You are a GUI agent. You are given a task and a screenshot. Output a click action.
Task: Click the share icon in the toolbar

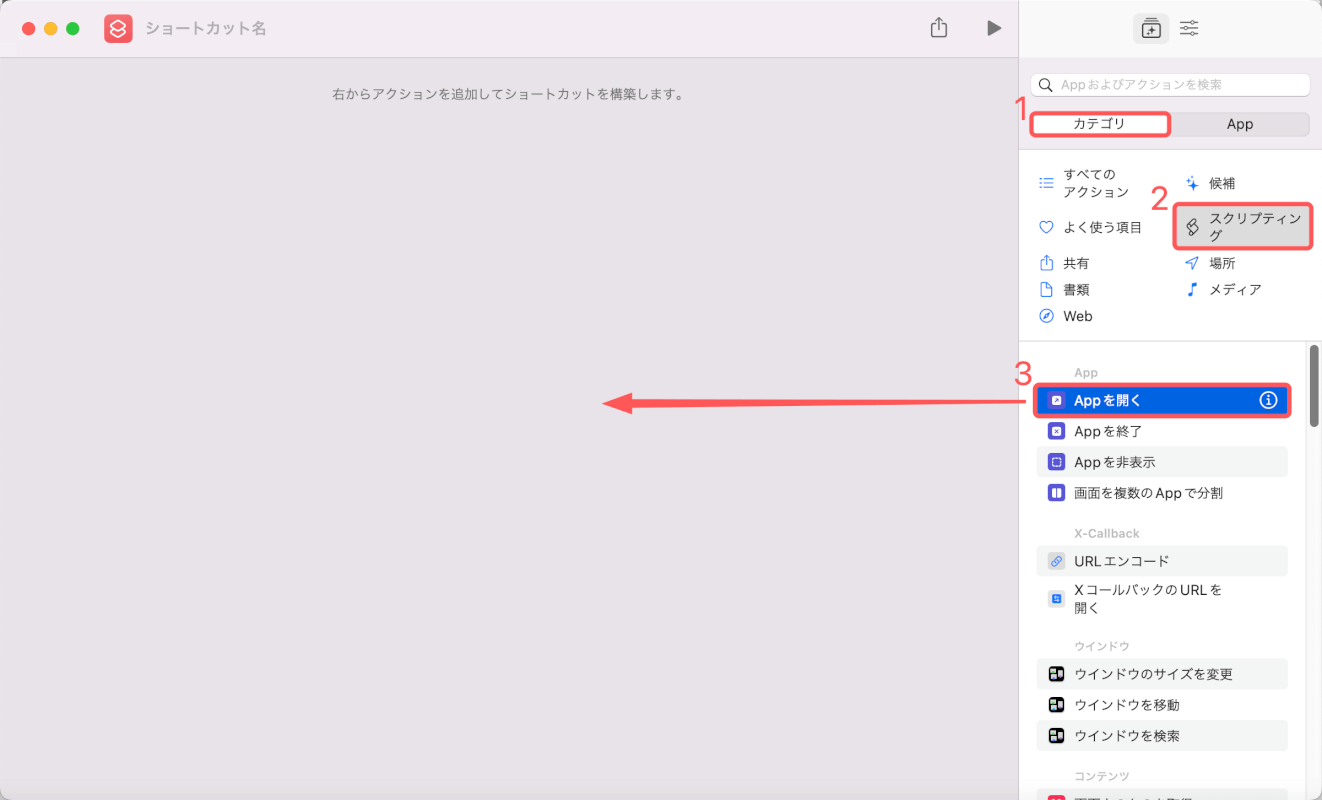[938, 28]
